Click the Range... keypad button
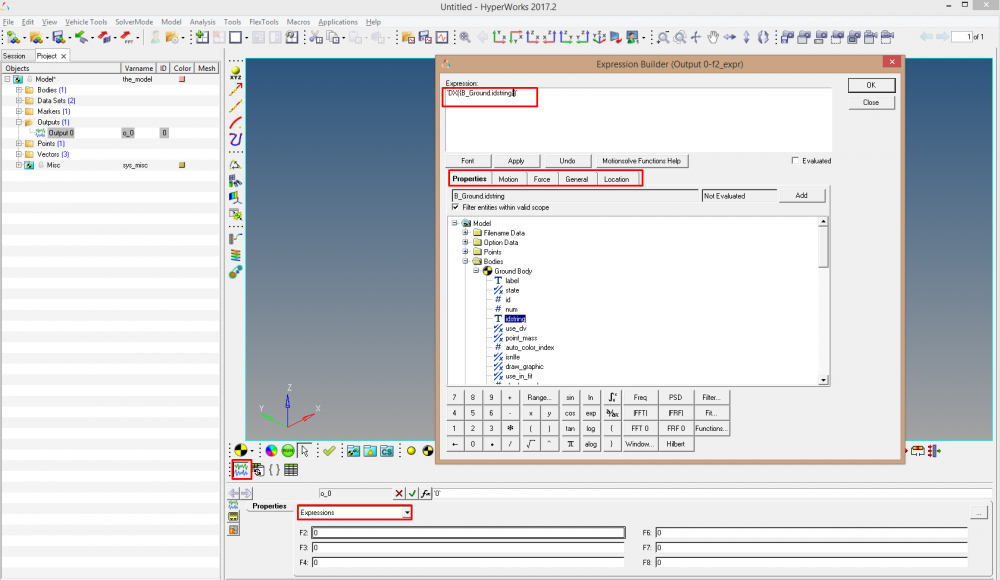1000x580 pixels. (x=539, y=397)
